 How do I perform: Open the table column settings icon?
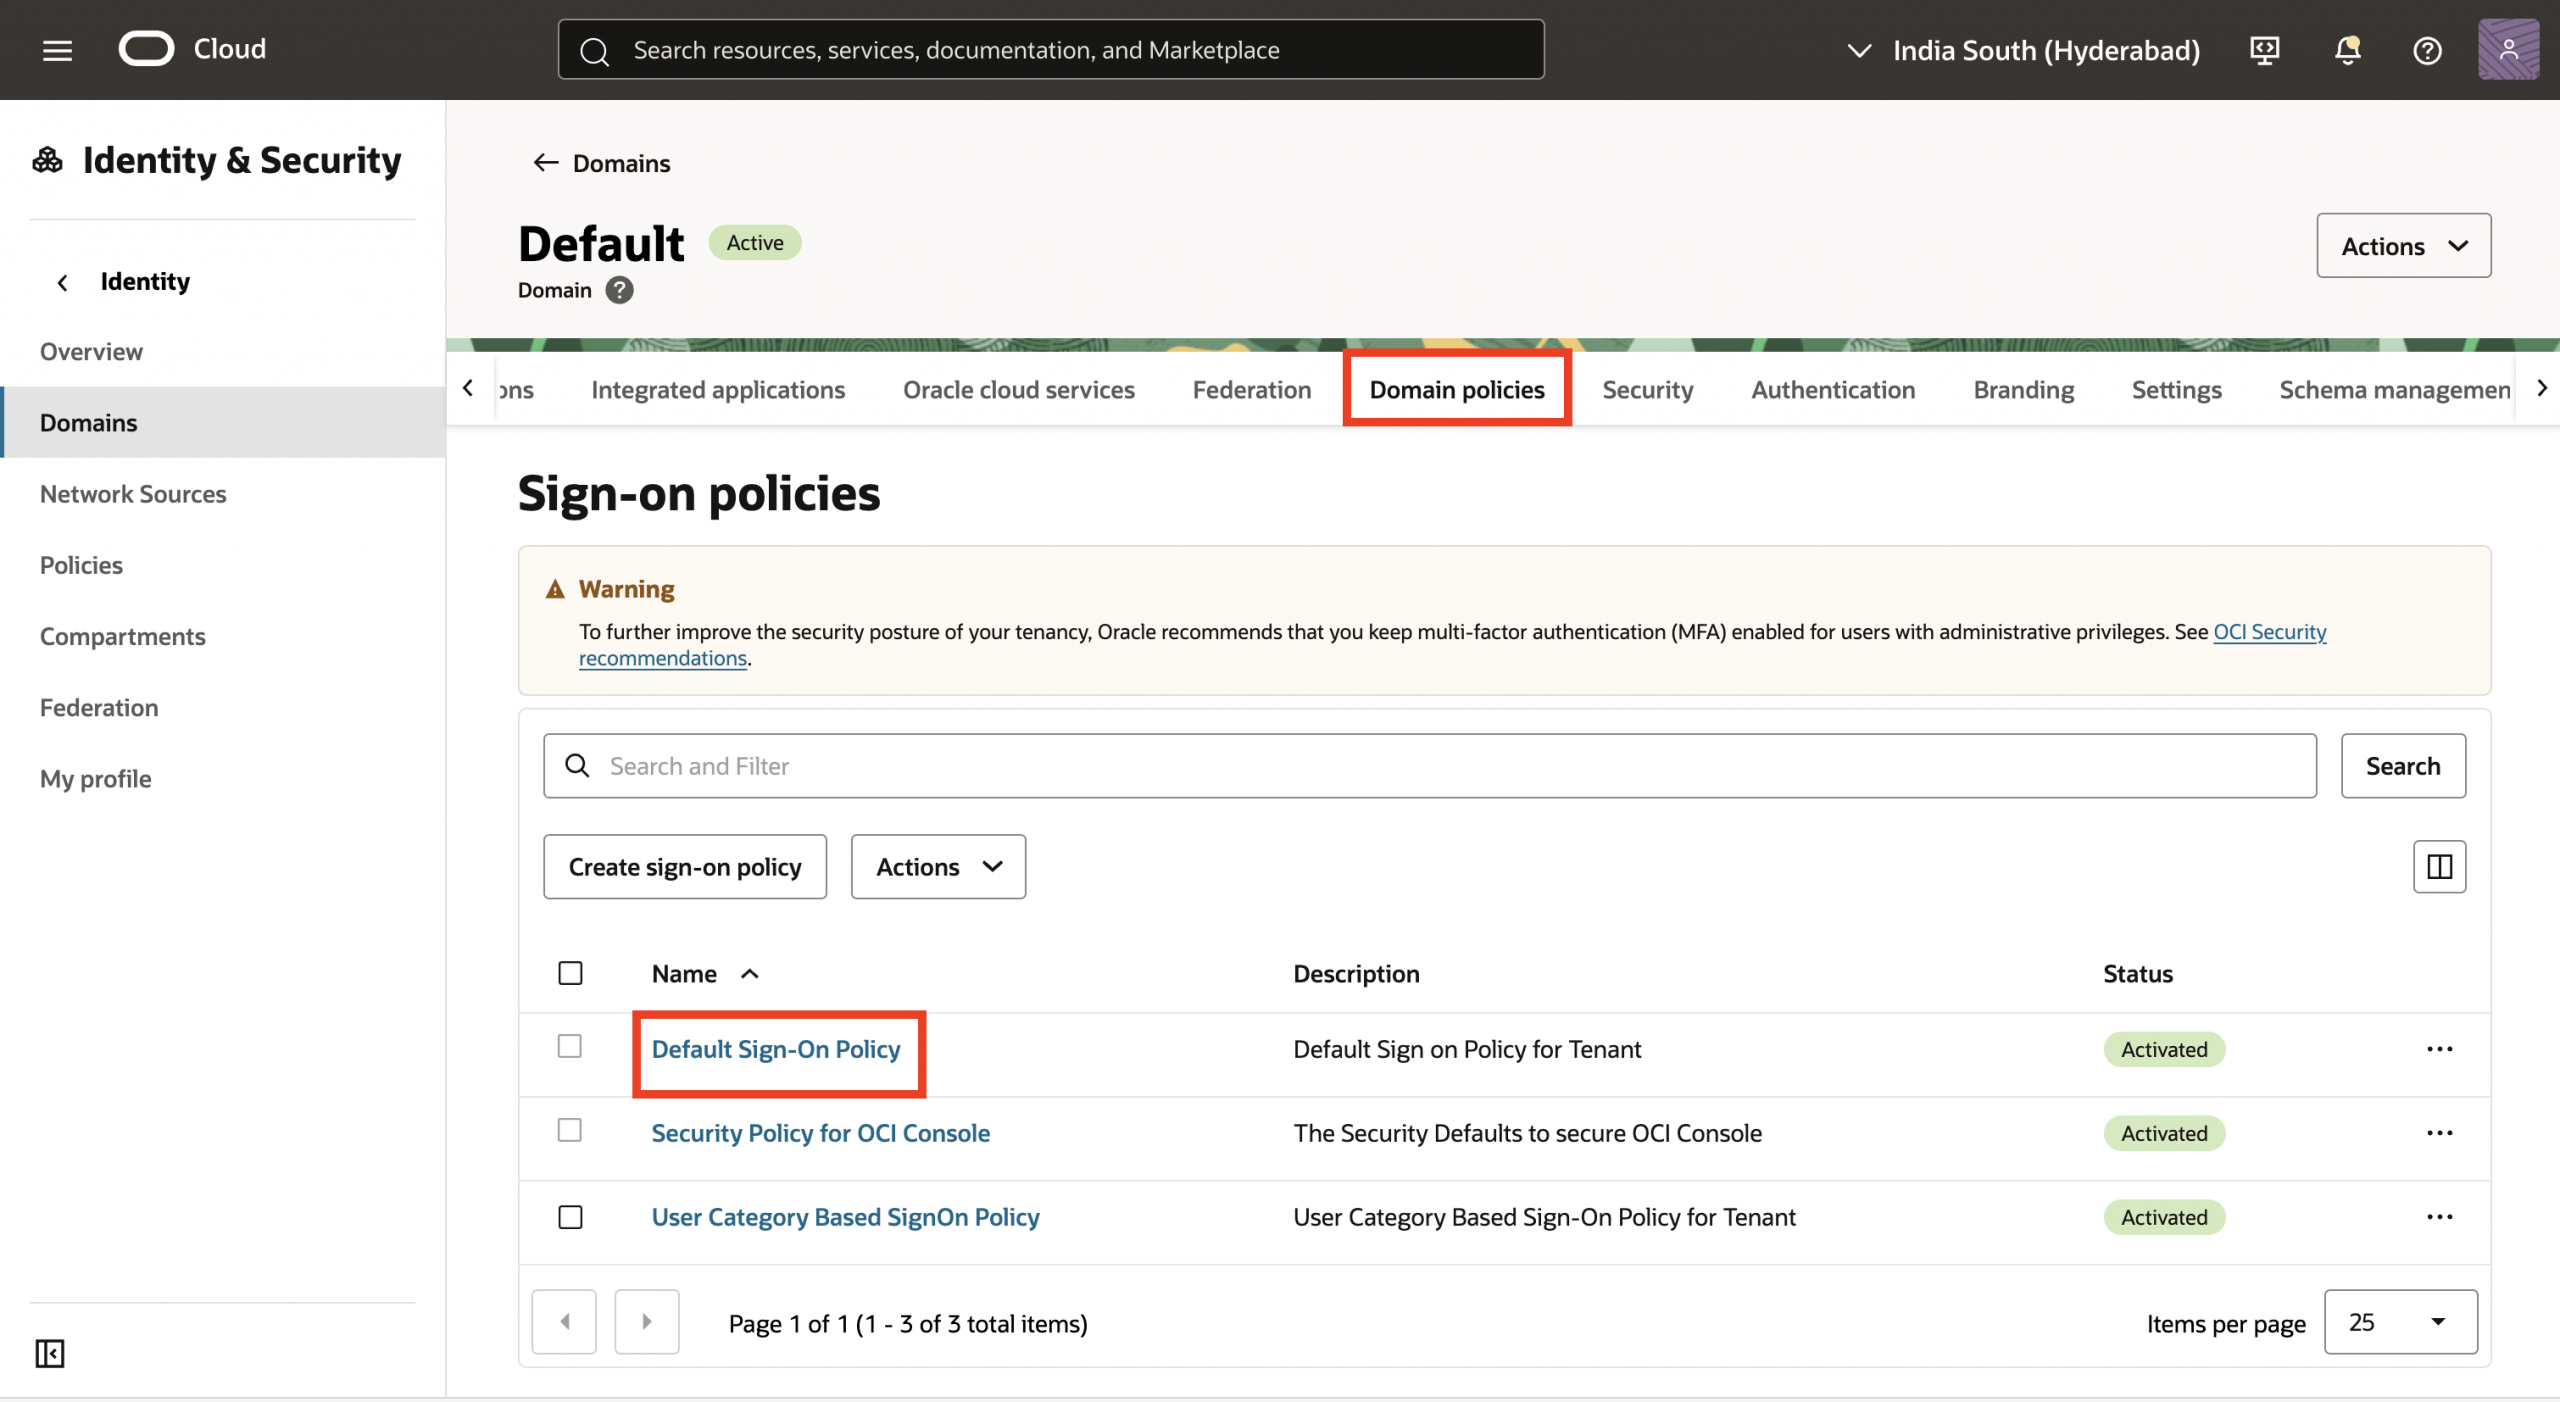coord(2439,866)
